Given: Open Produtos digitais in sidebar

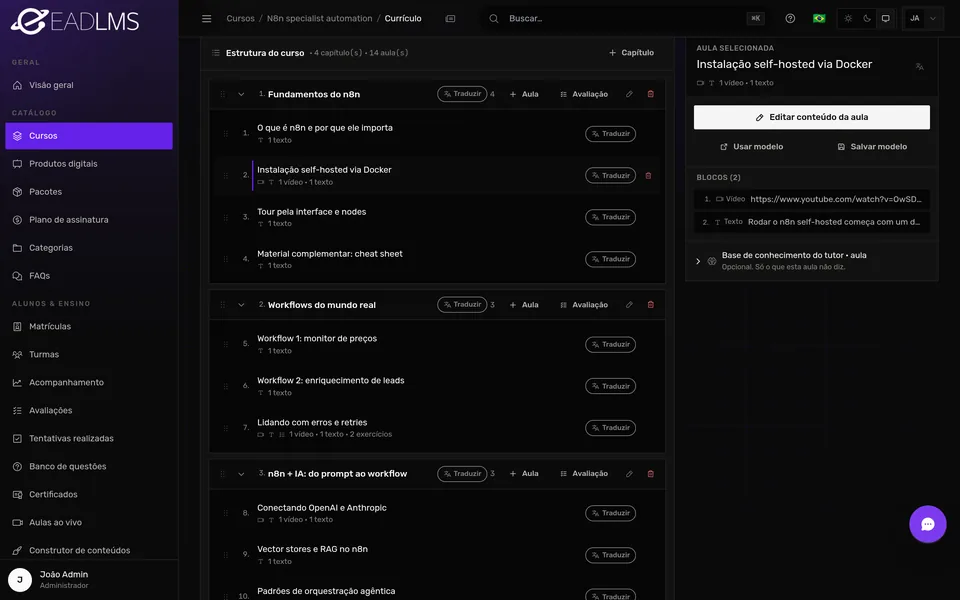Looking at the screenshot, I should coord(89,164).
